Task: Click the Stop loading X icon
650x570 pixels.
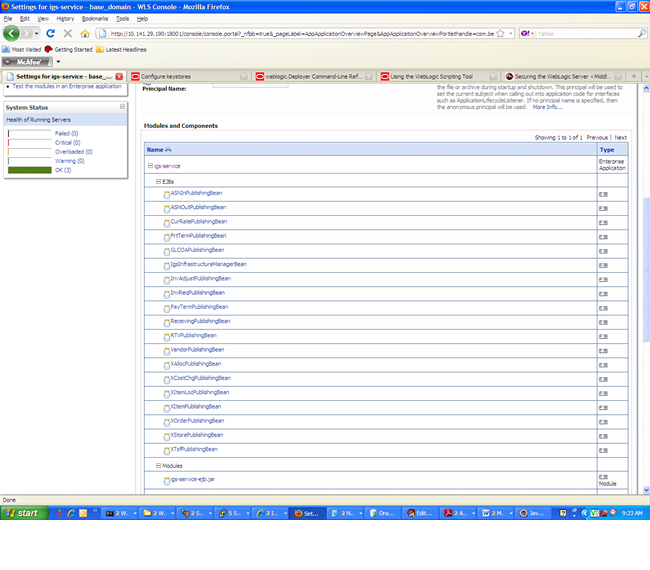Action: point(68,33)
